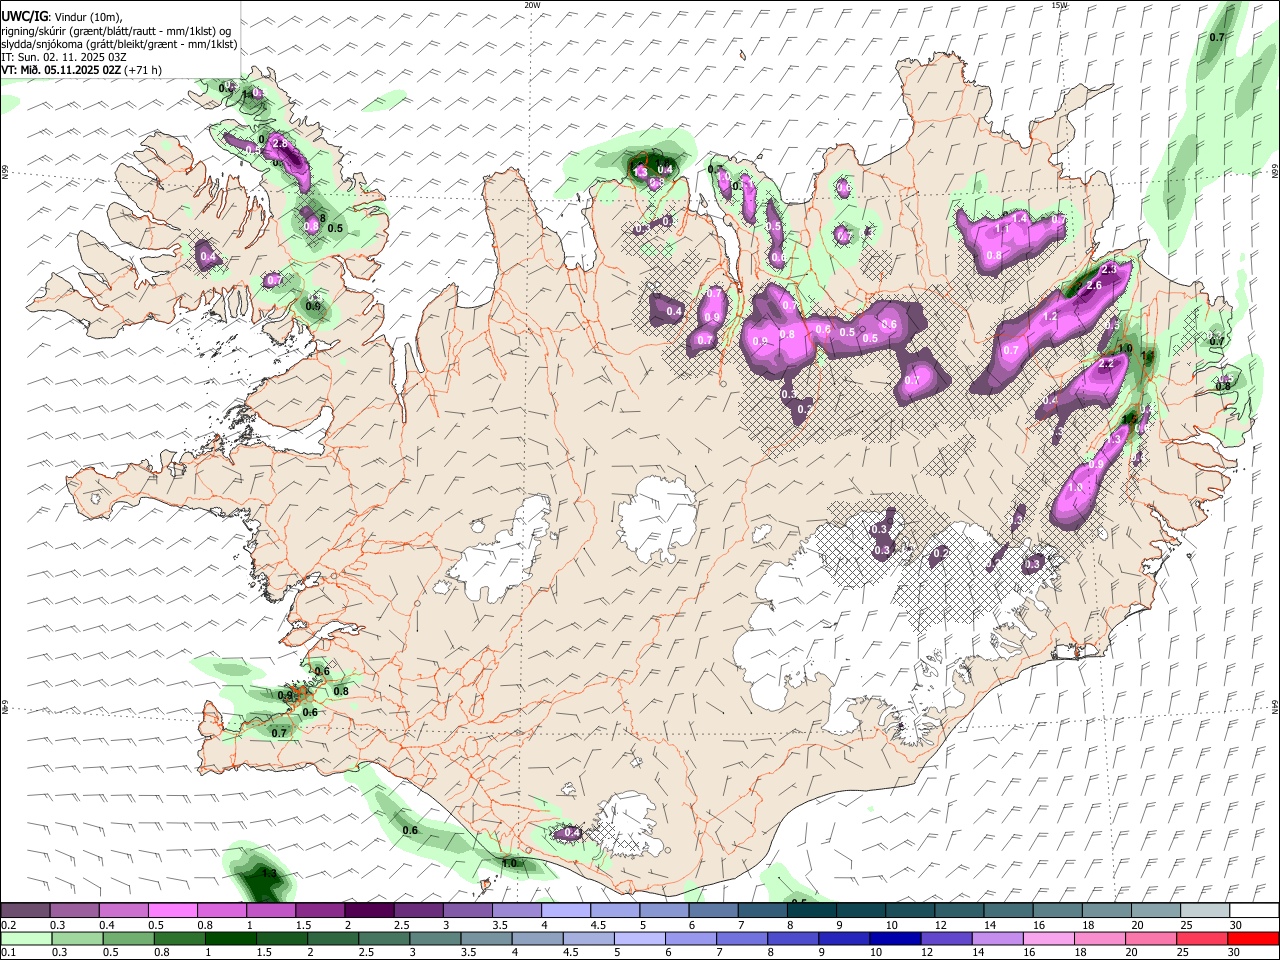Click the '15W' longitude label at the top
The width and height of the screenshot is (1280, 960).
click(x=1060, y=5)
